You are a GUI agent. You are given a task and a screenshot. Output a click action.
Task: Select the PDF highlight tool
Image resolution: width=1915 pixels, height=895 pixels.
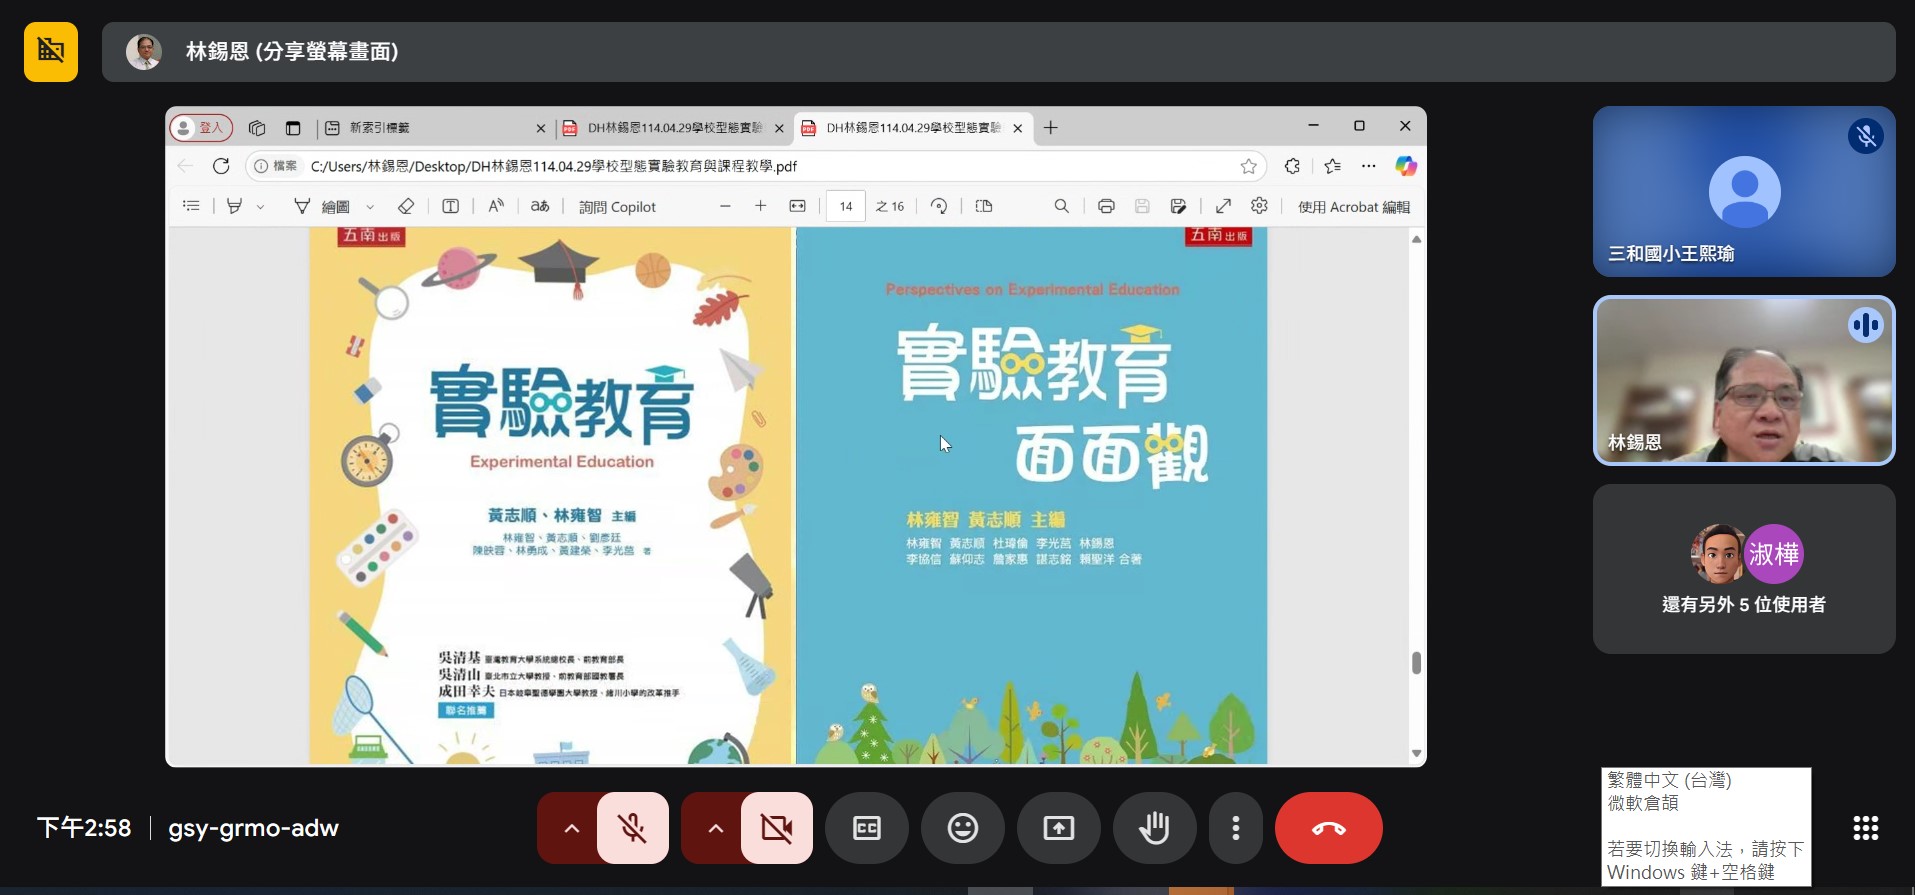pos(235,206)
